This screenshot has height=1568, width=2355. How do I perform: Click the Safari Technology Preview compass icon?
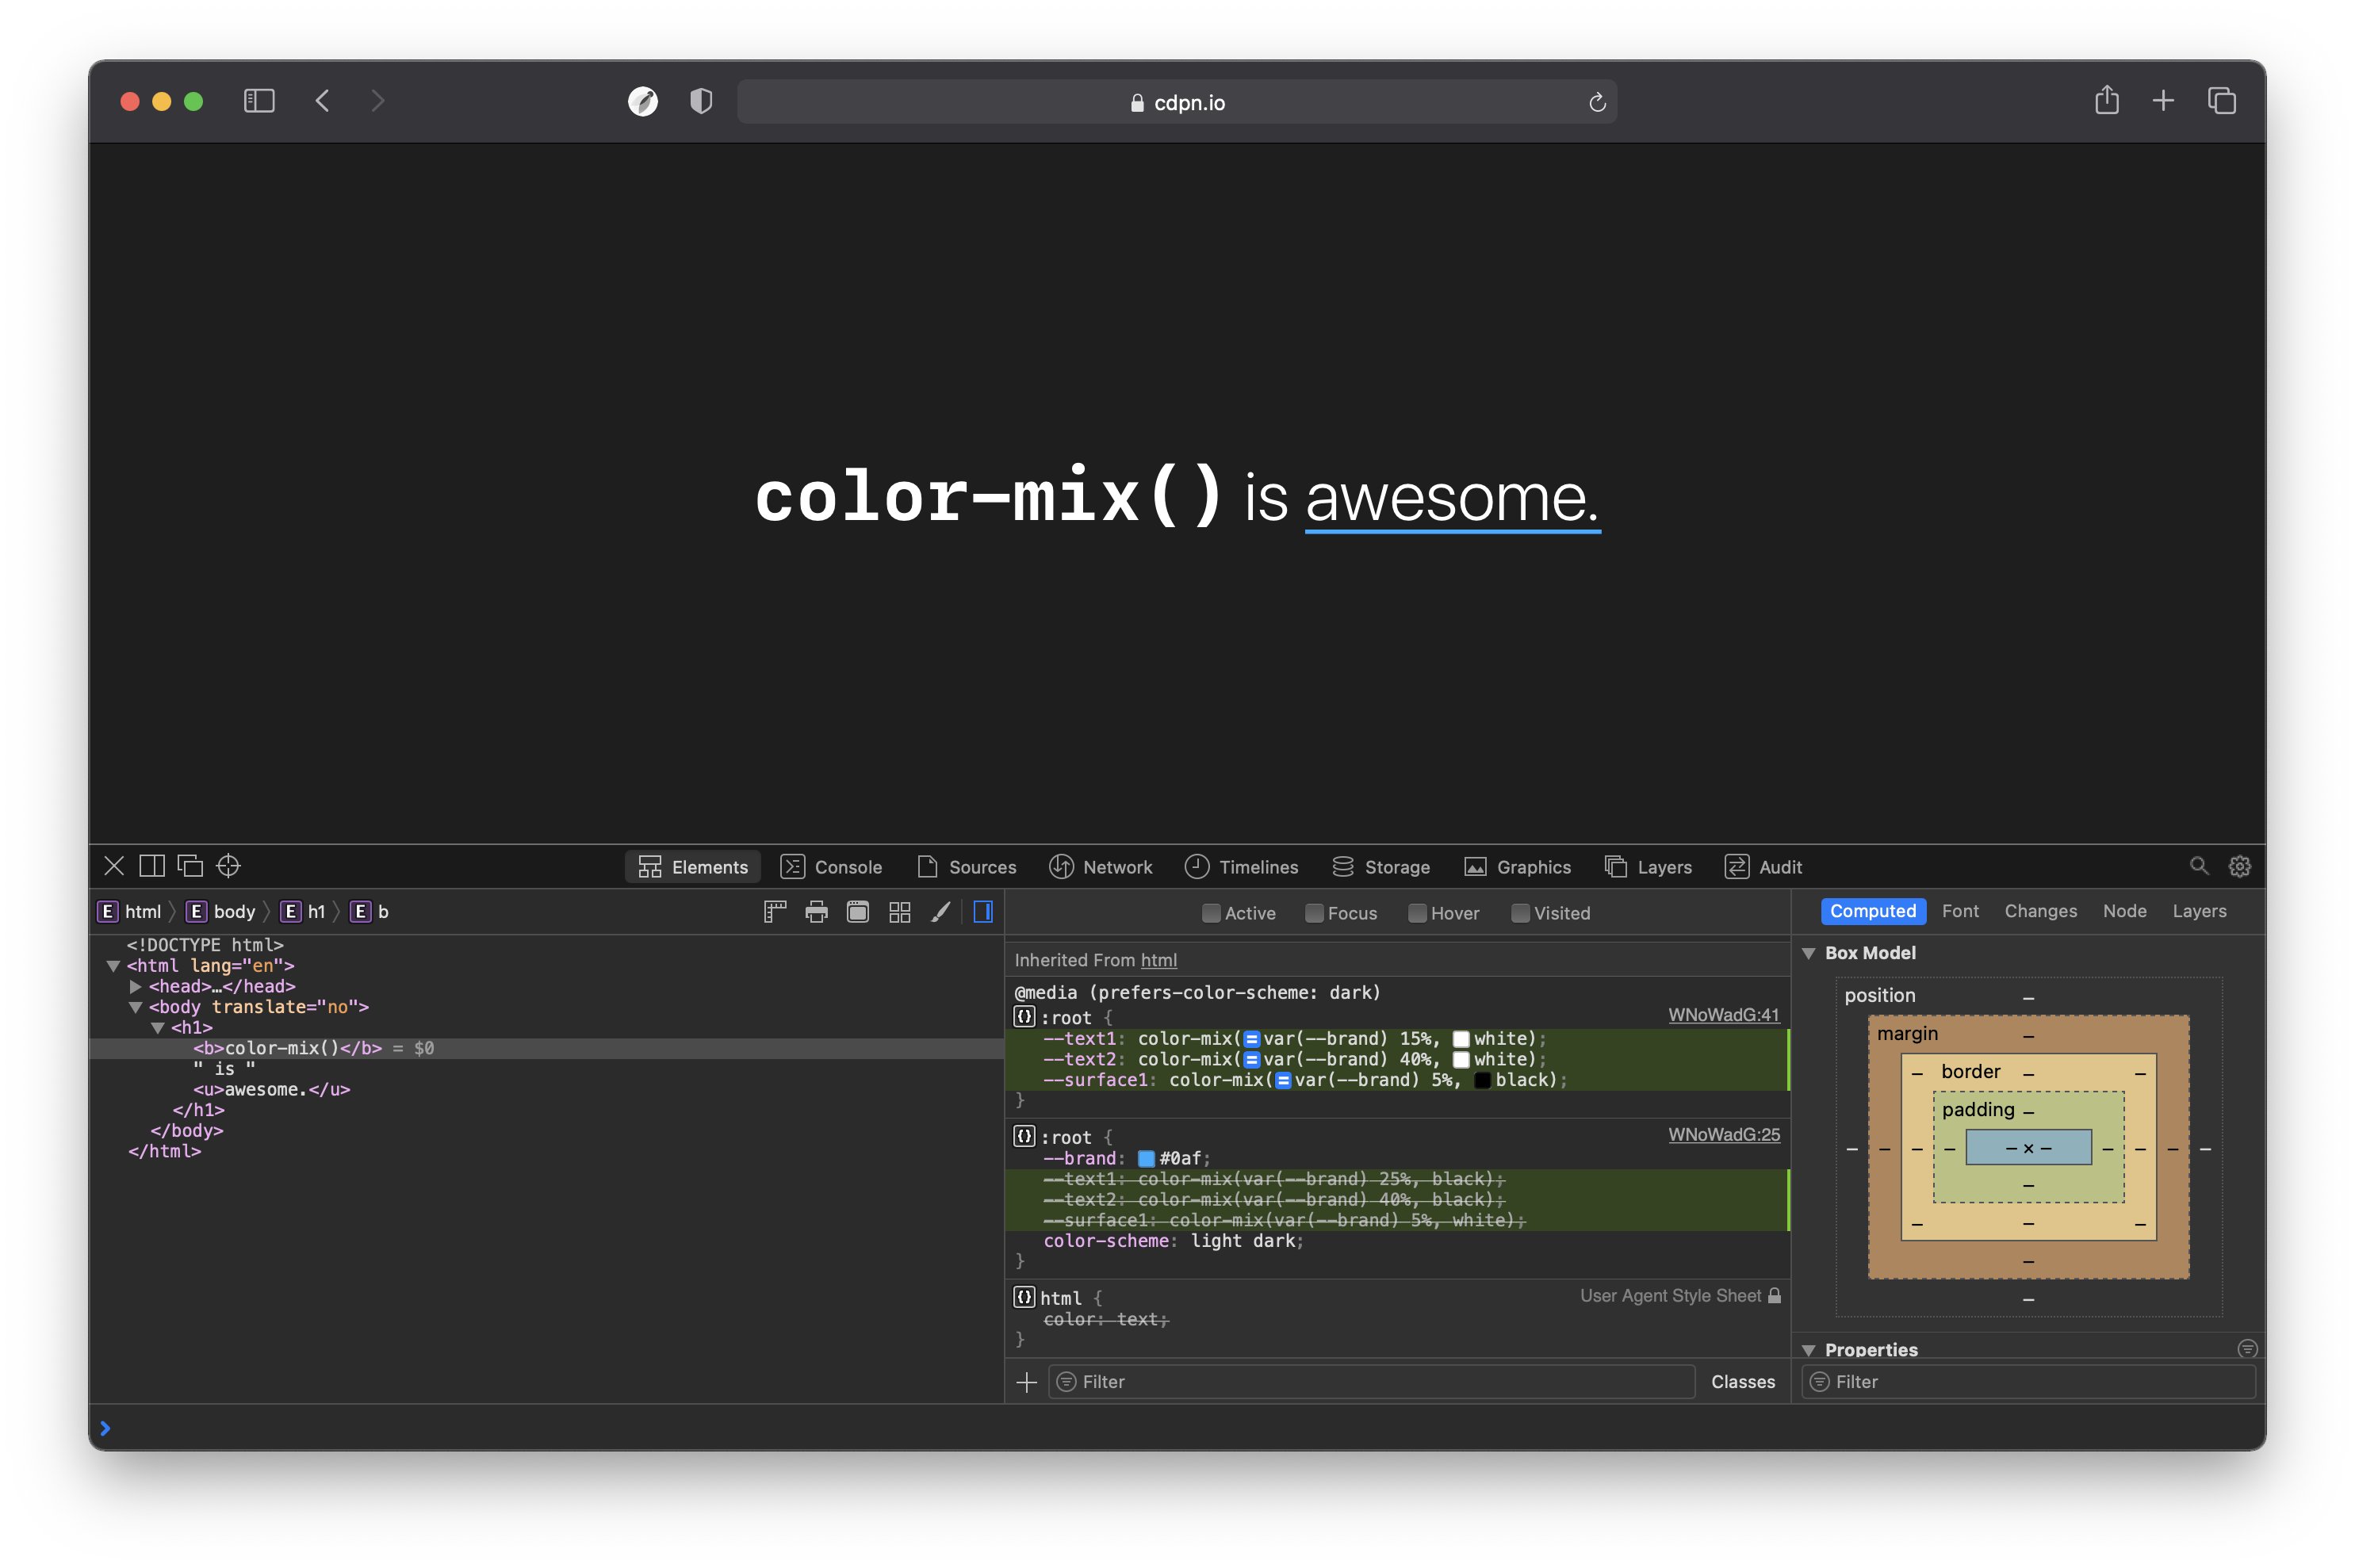coord(643,101)
